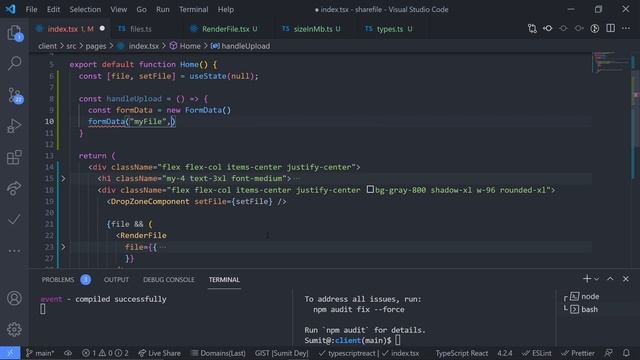This screenshot has height=360, width=640.
Task: Open the Go menu
Action: [x=141, y=9]
